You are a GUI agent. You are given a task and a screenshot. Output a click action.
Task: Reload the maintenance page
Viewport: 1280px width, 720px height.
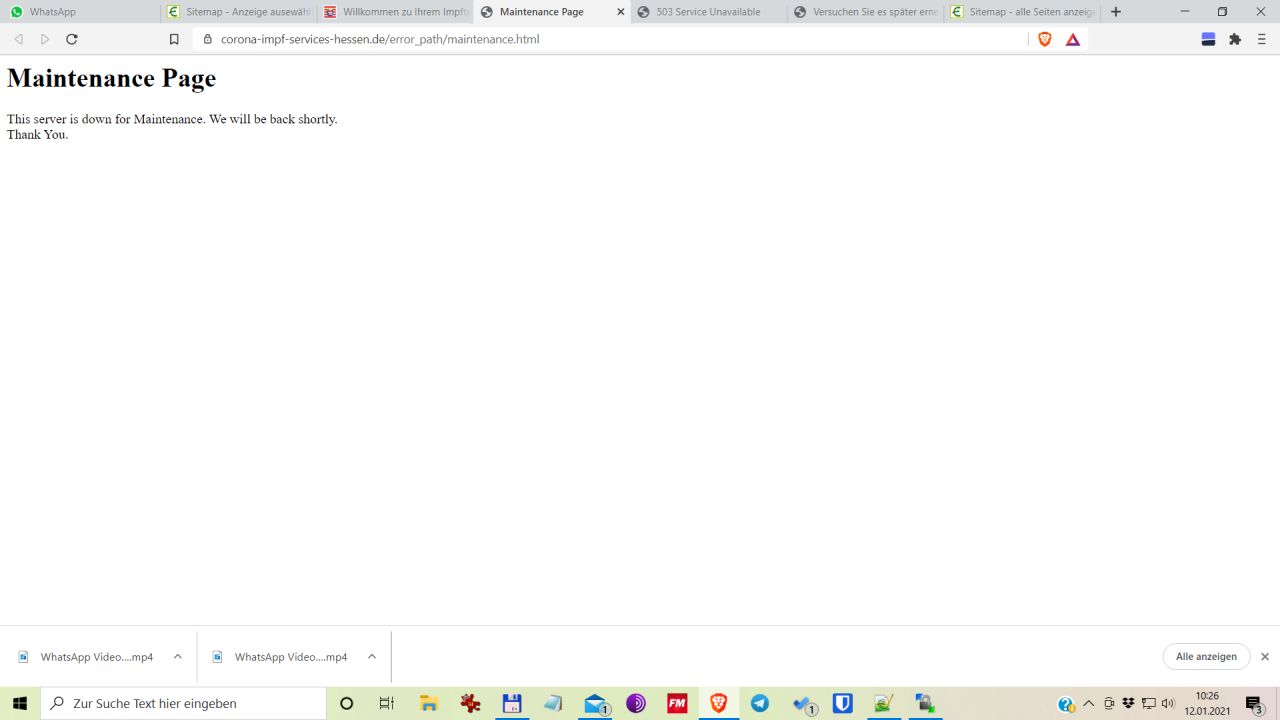[71, 39]
